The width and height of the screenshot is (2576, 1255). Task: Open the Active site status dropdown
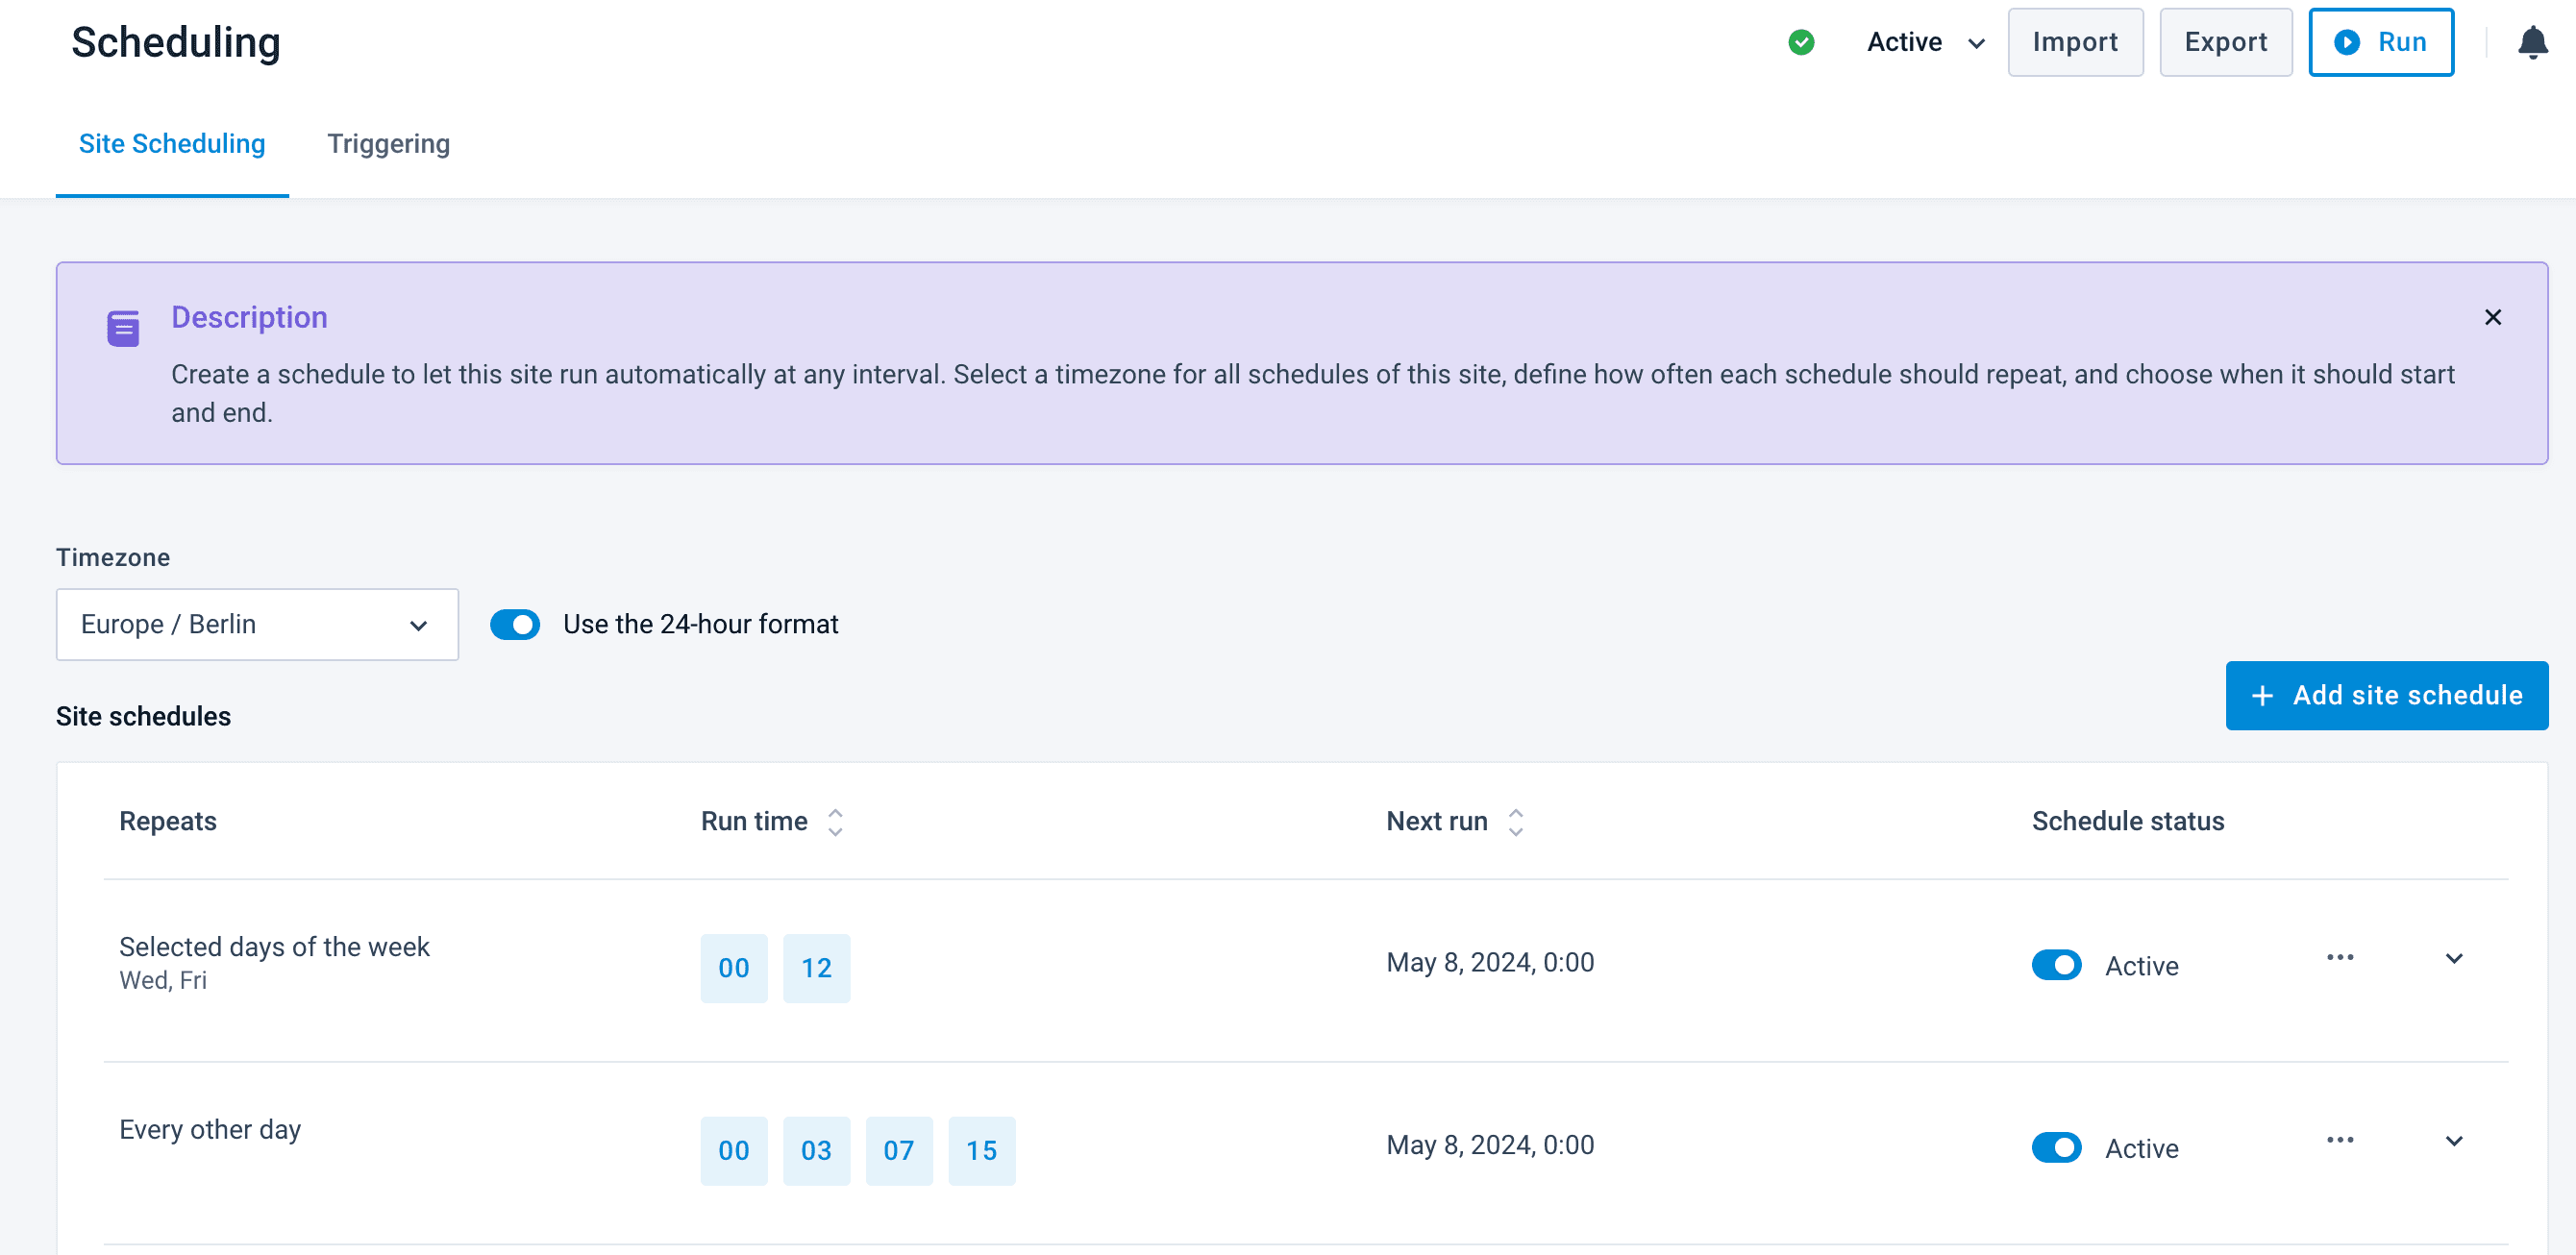(x=1925, y=42)
